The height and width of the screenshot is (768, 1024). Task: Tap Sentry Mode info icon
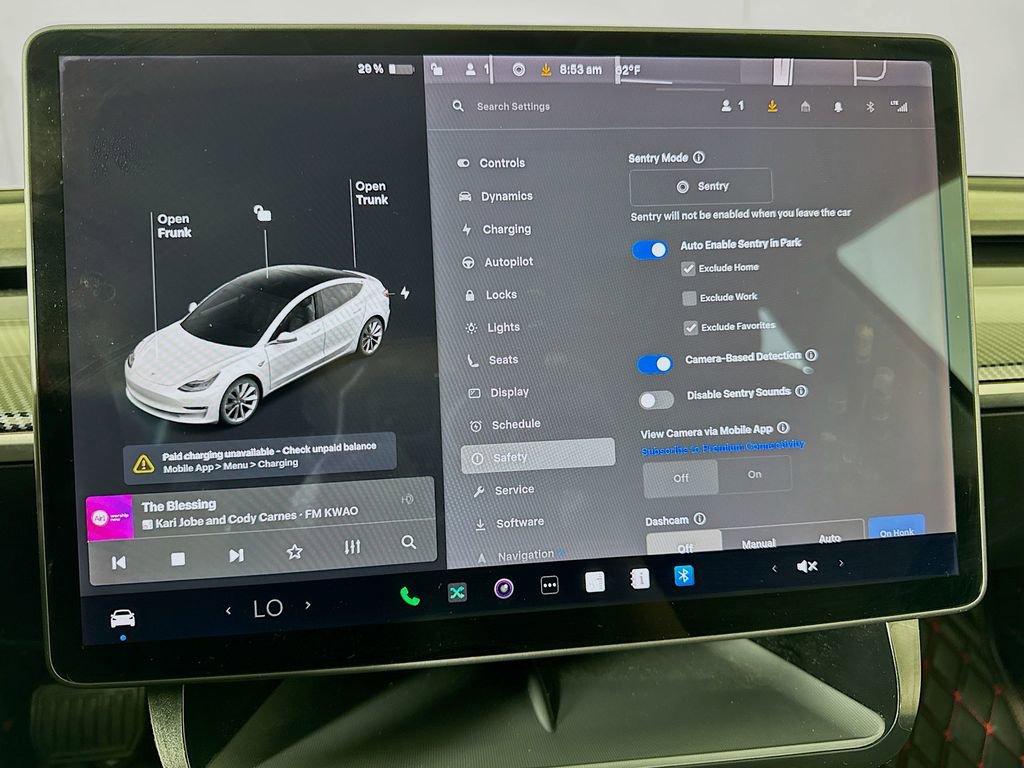[x=699, y=157]
